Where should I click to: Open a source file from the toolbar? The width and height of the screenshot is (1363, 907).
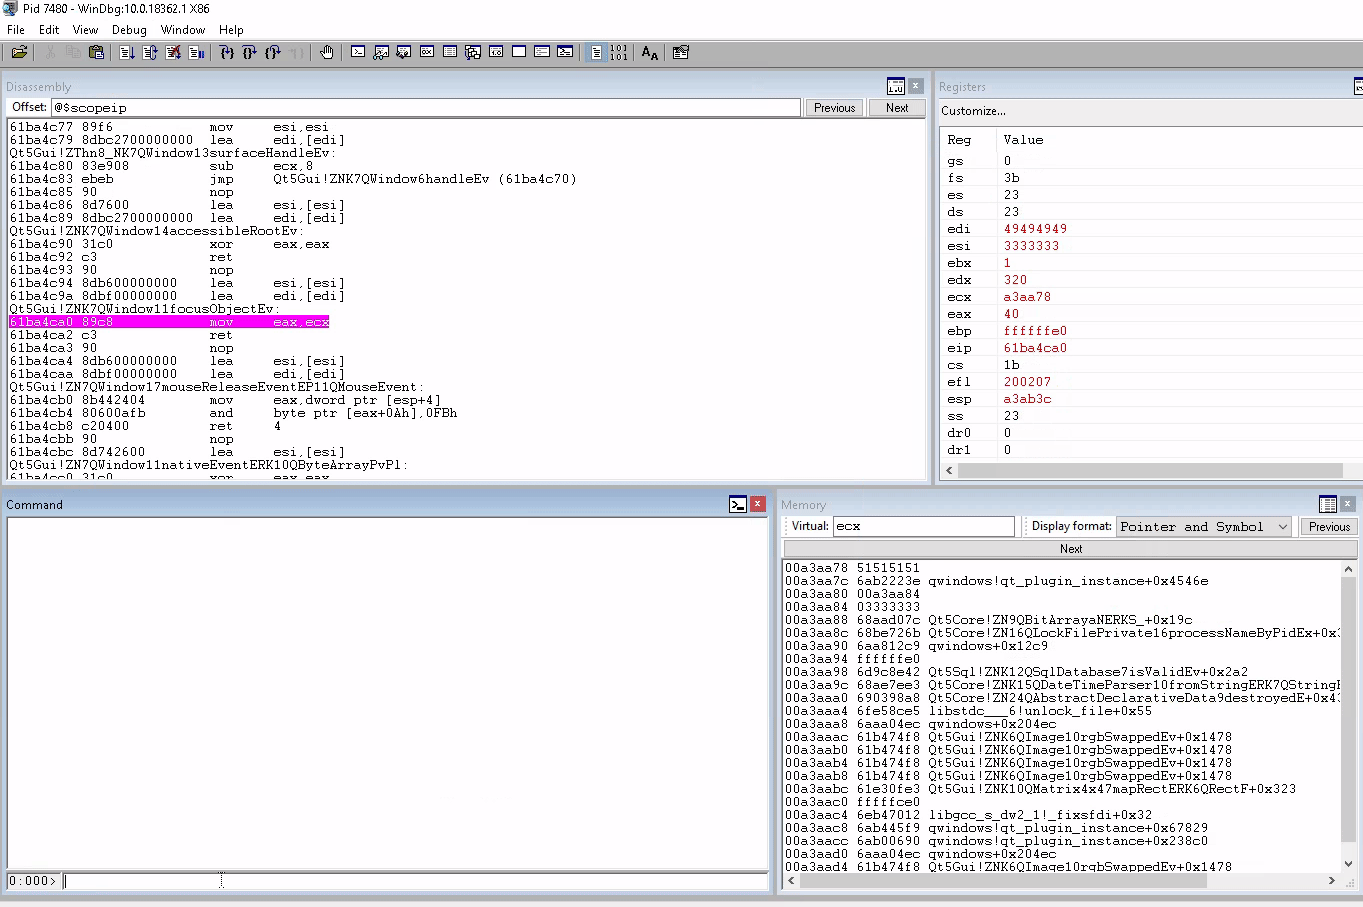[x=18, y=52]
